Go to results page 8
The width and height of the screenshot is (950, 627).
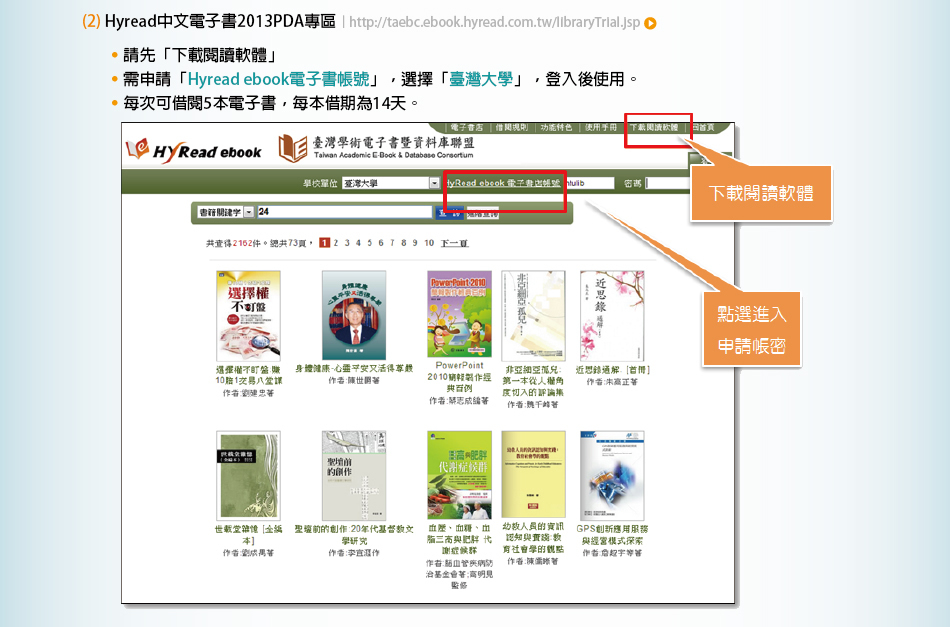click(x=404, y=243)
